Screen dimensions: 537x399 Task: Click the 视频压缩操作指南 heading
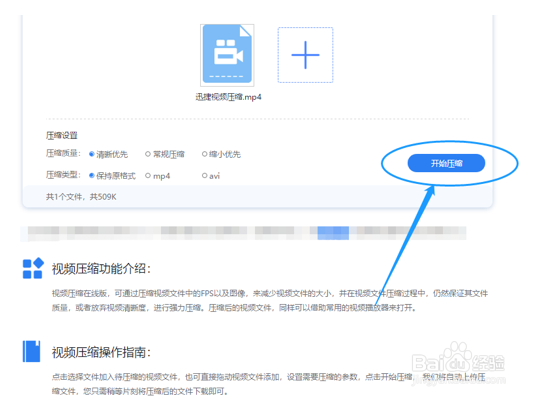pyautogui.click(x=101, y=352)
